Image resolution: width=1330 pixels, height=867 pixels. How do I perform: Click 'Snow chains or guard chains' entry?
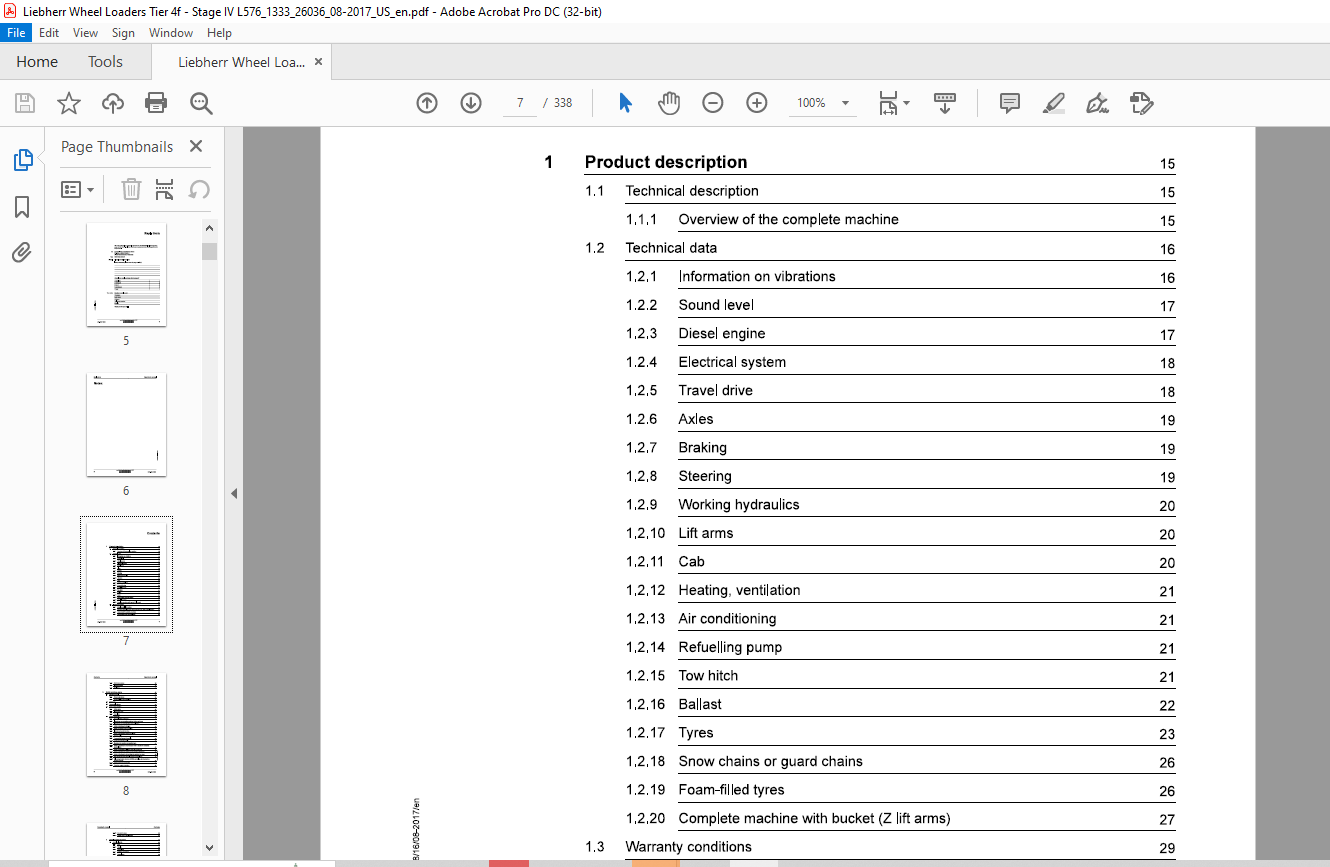pos(770,761)
